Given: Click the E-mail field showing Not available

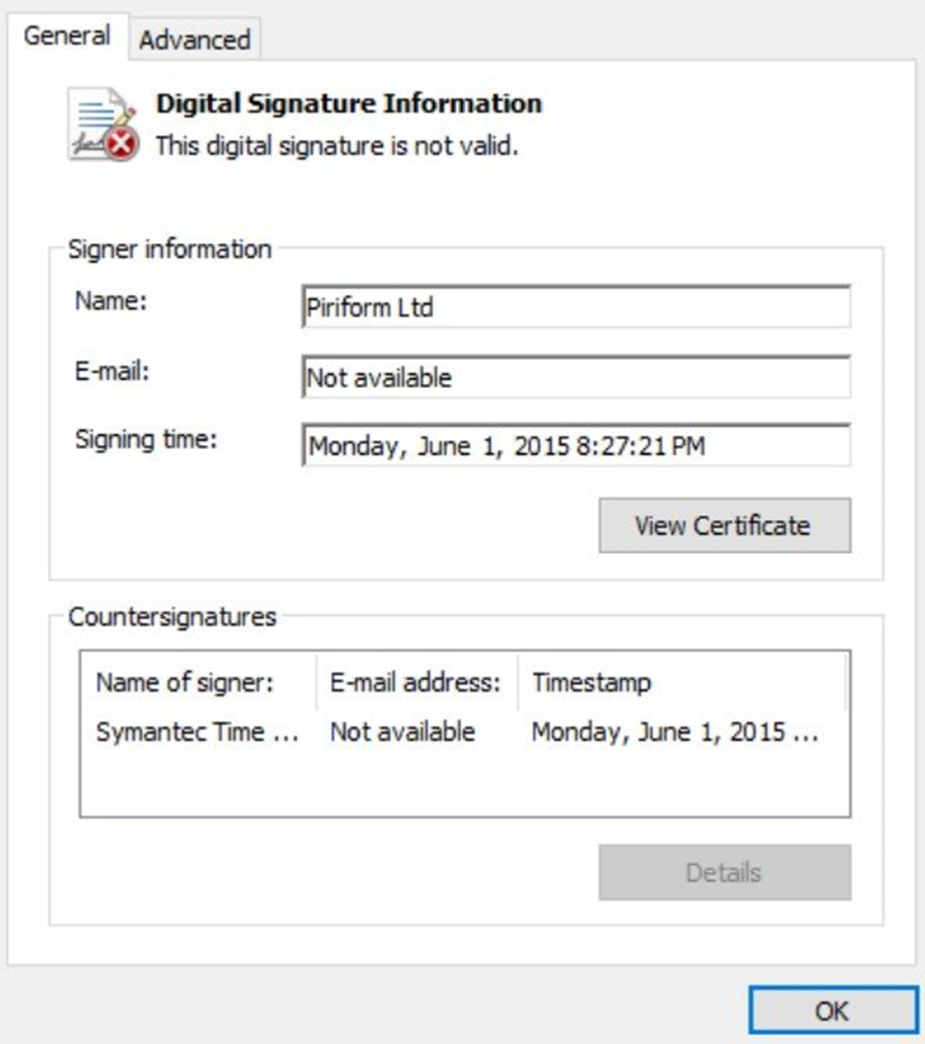Looking at the screenshot, I should [576, 377].
